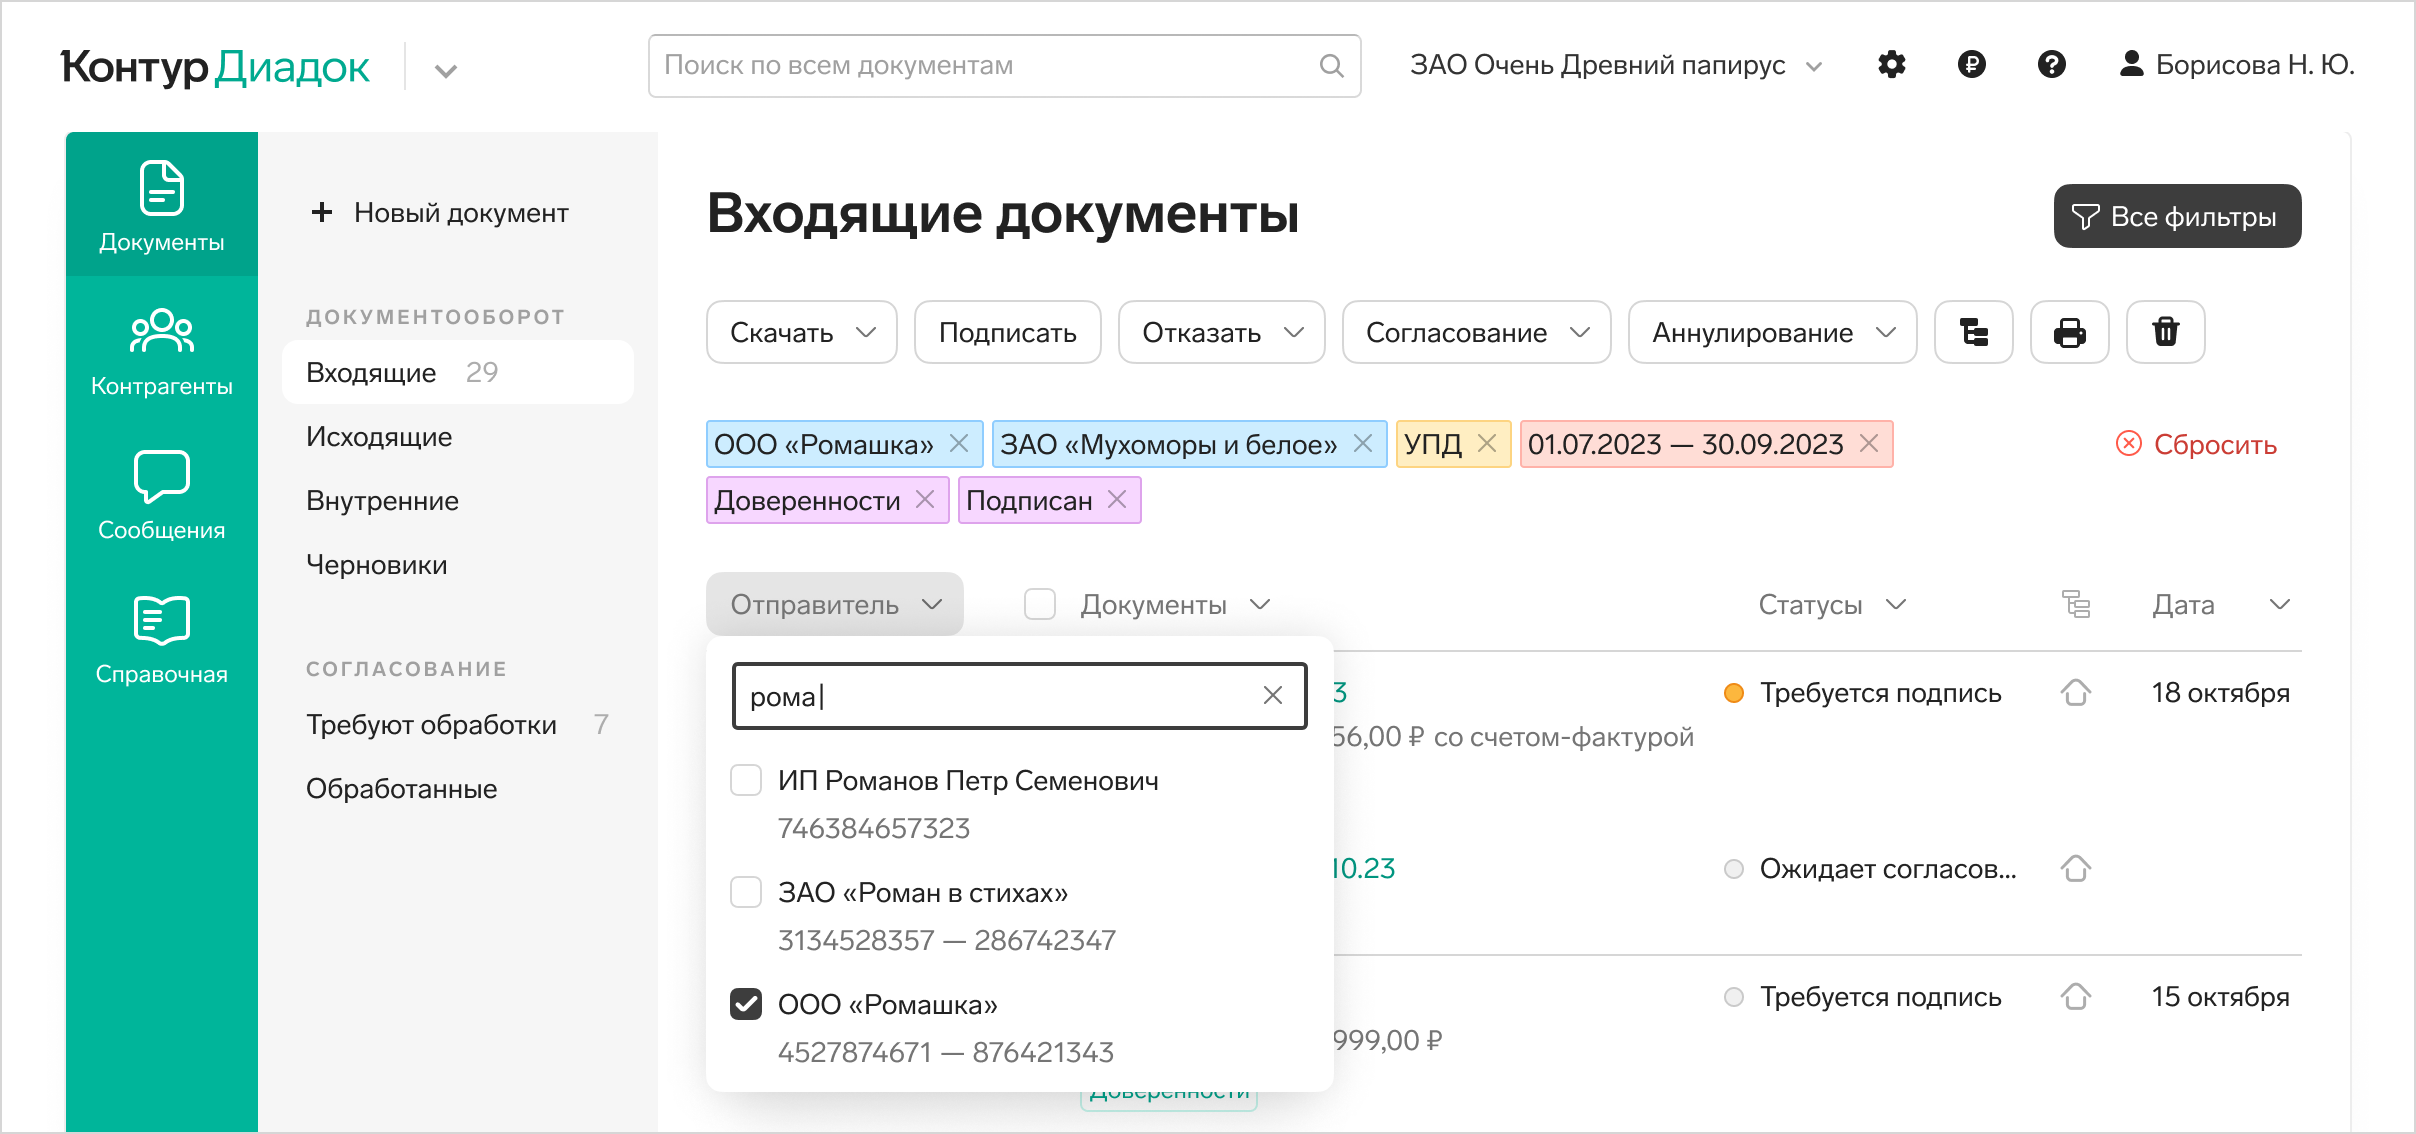
Task: Click the Требуется подпись status for 18 октября
Action: (x=1880, y=692)
